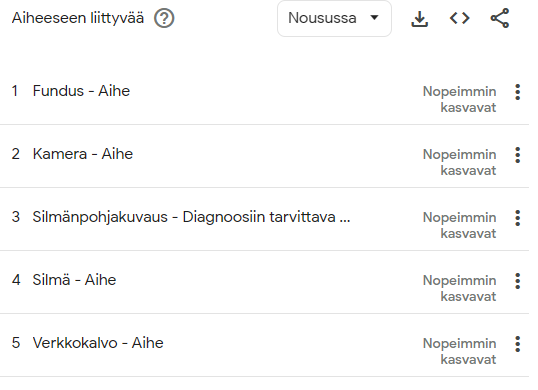This screenshot has width=538, height=390.
Task: Click the help question mark icon
Action: point(164,18)
